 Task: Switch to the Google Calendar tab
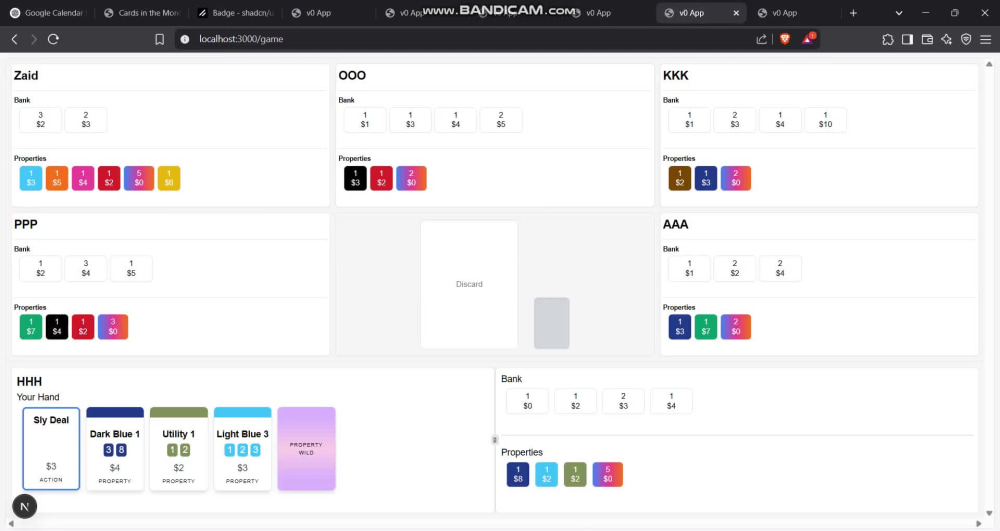pyautogui.click(x=48, y=13)
